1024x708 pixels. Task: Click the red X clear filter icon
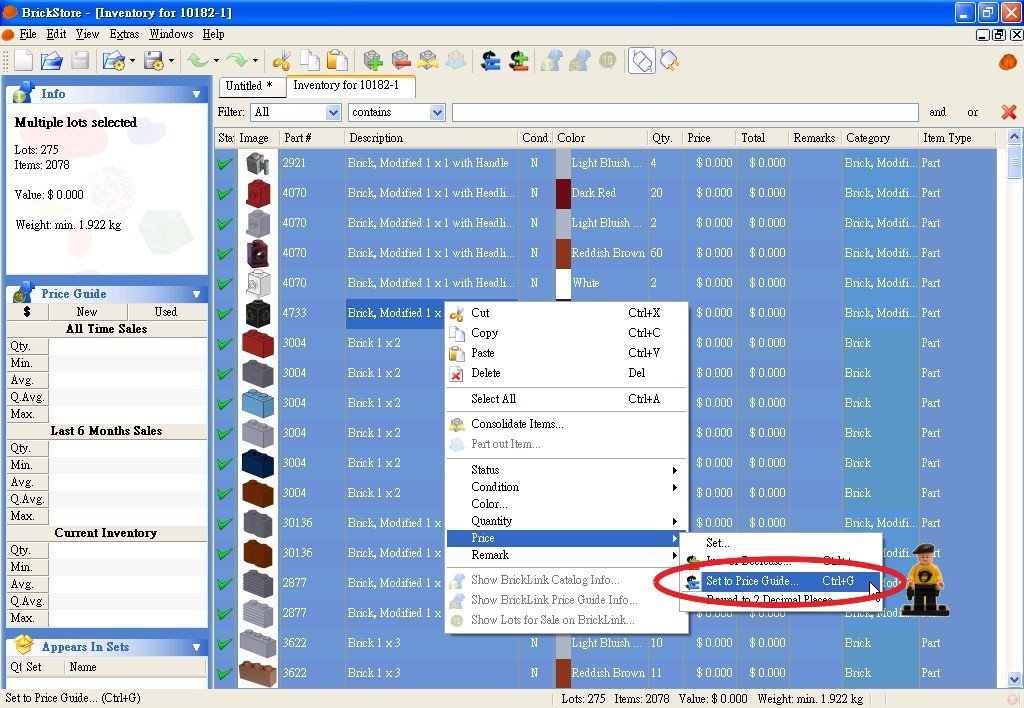[x=1008, y=112]
